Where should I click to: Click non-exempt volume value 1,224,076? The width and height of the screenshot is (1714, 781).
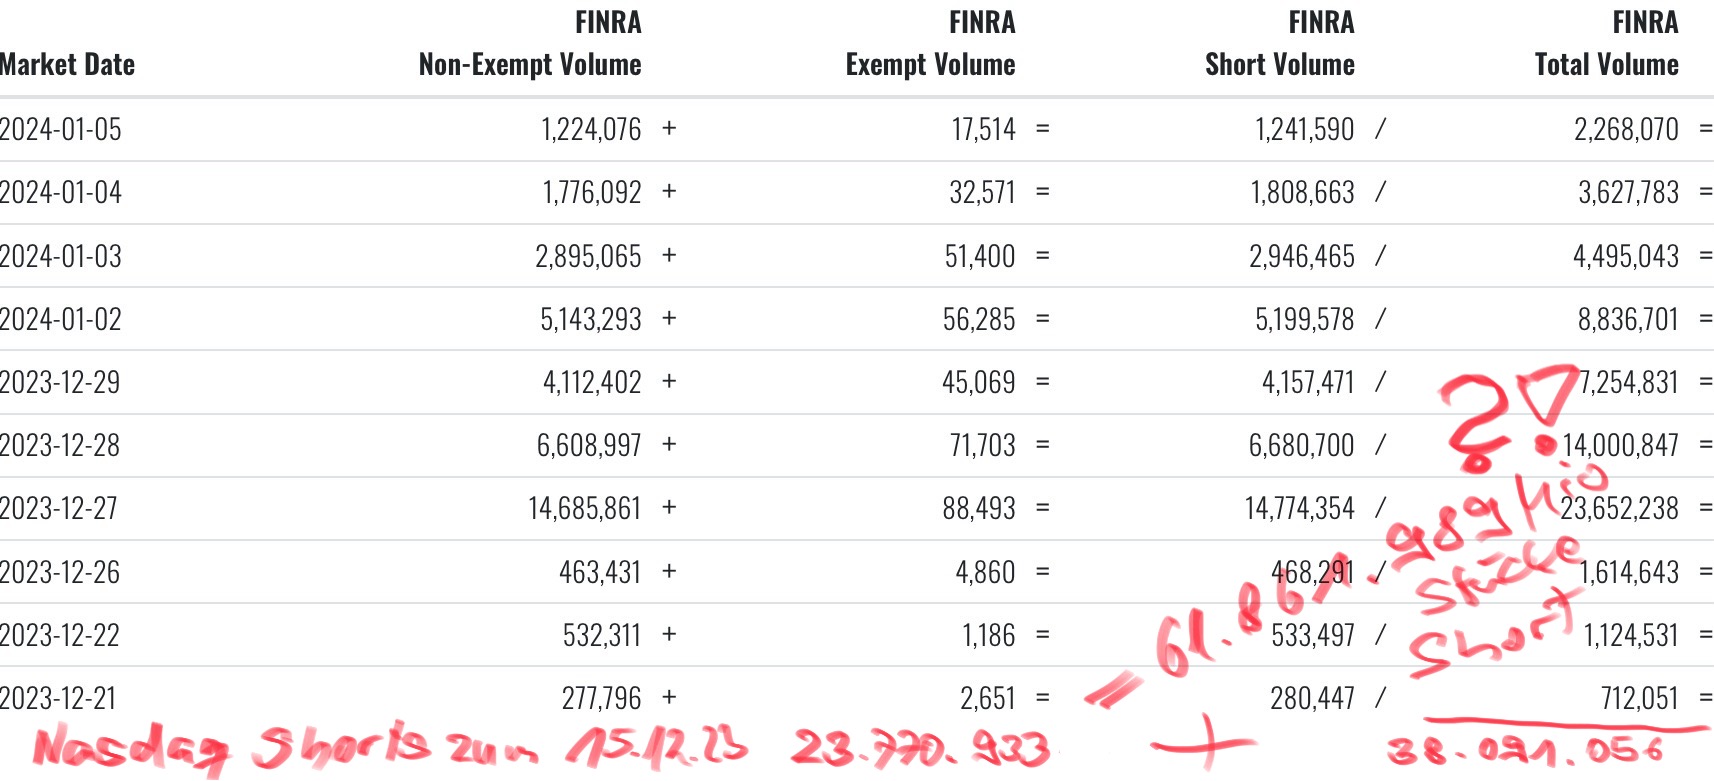coord(591,130)
